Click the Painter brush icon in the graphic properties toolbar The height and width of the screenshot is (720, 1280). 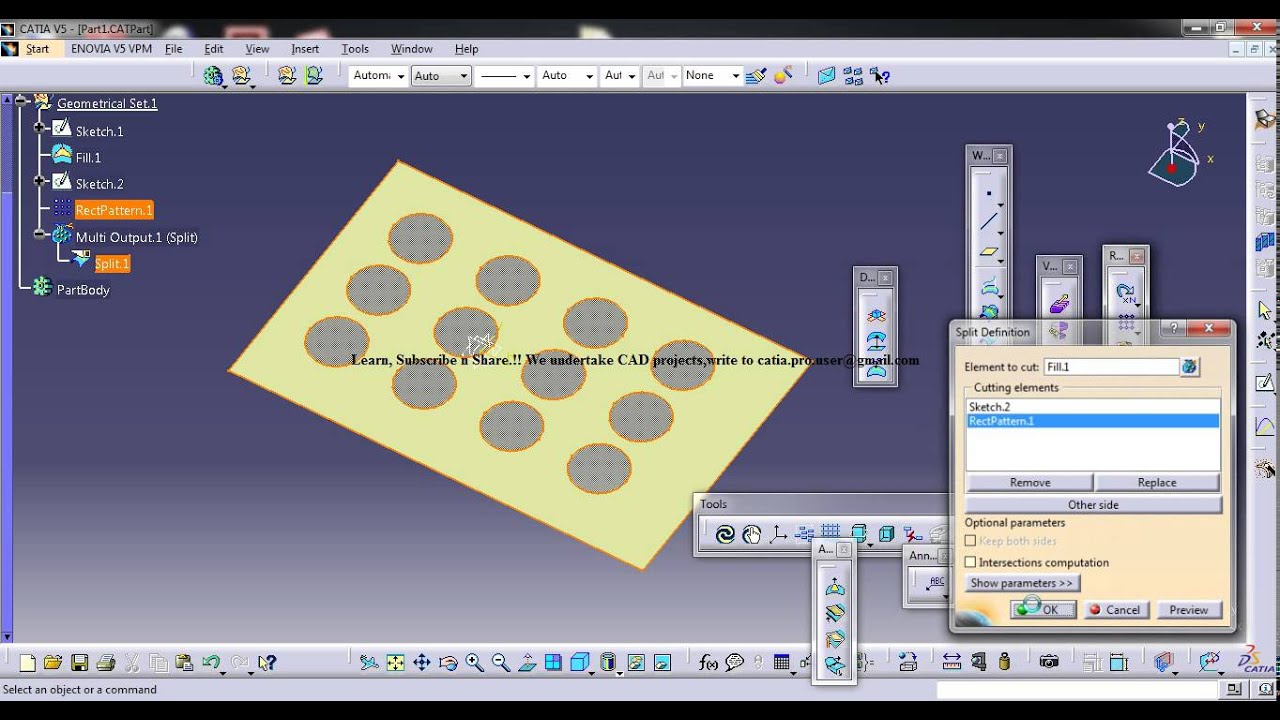pyautogui.click(x=757, y=75)
